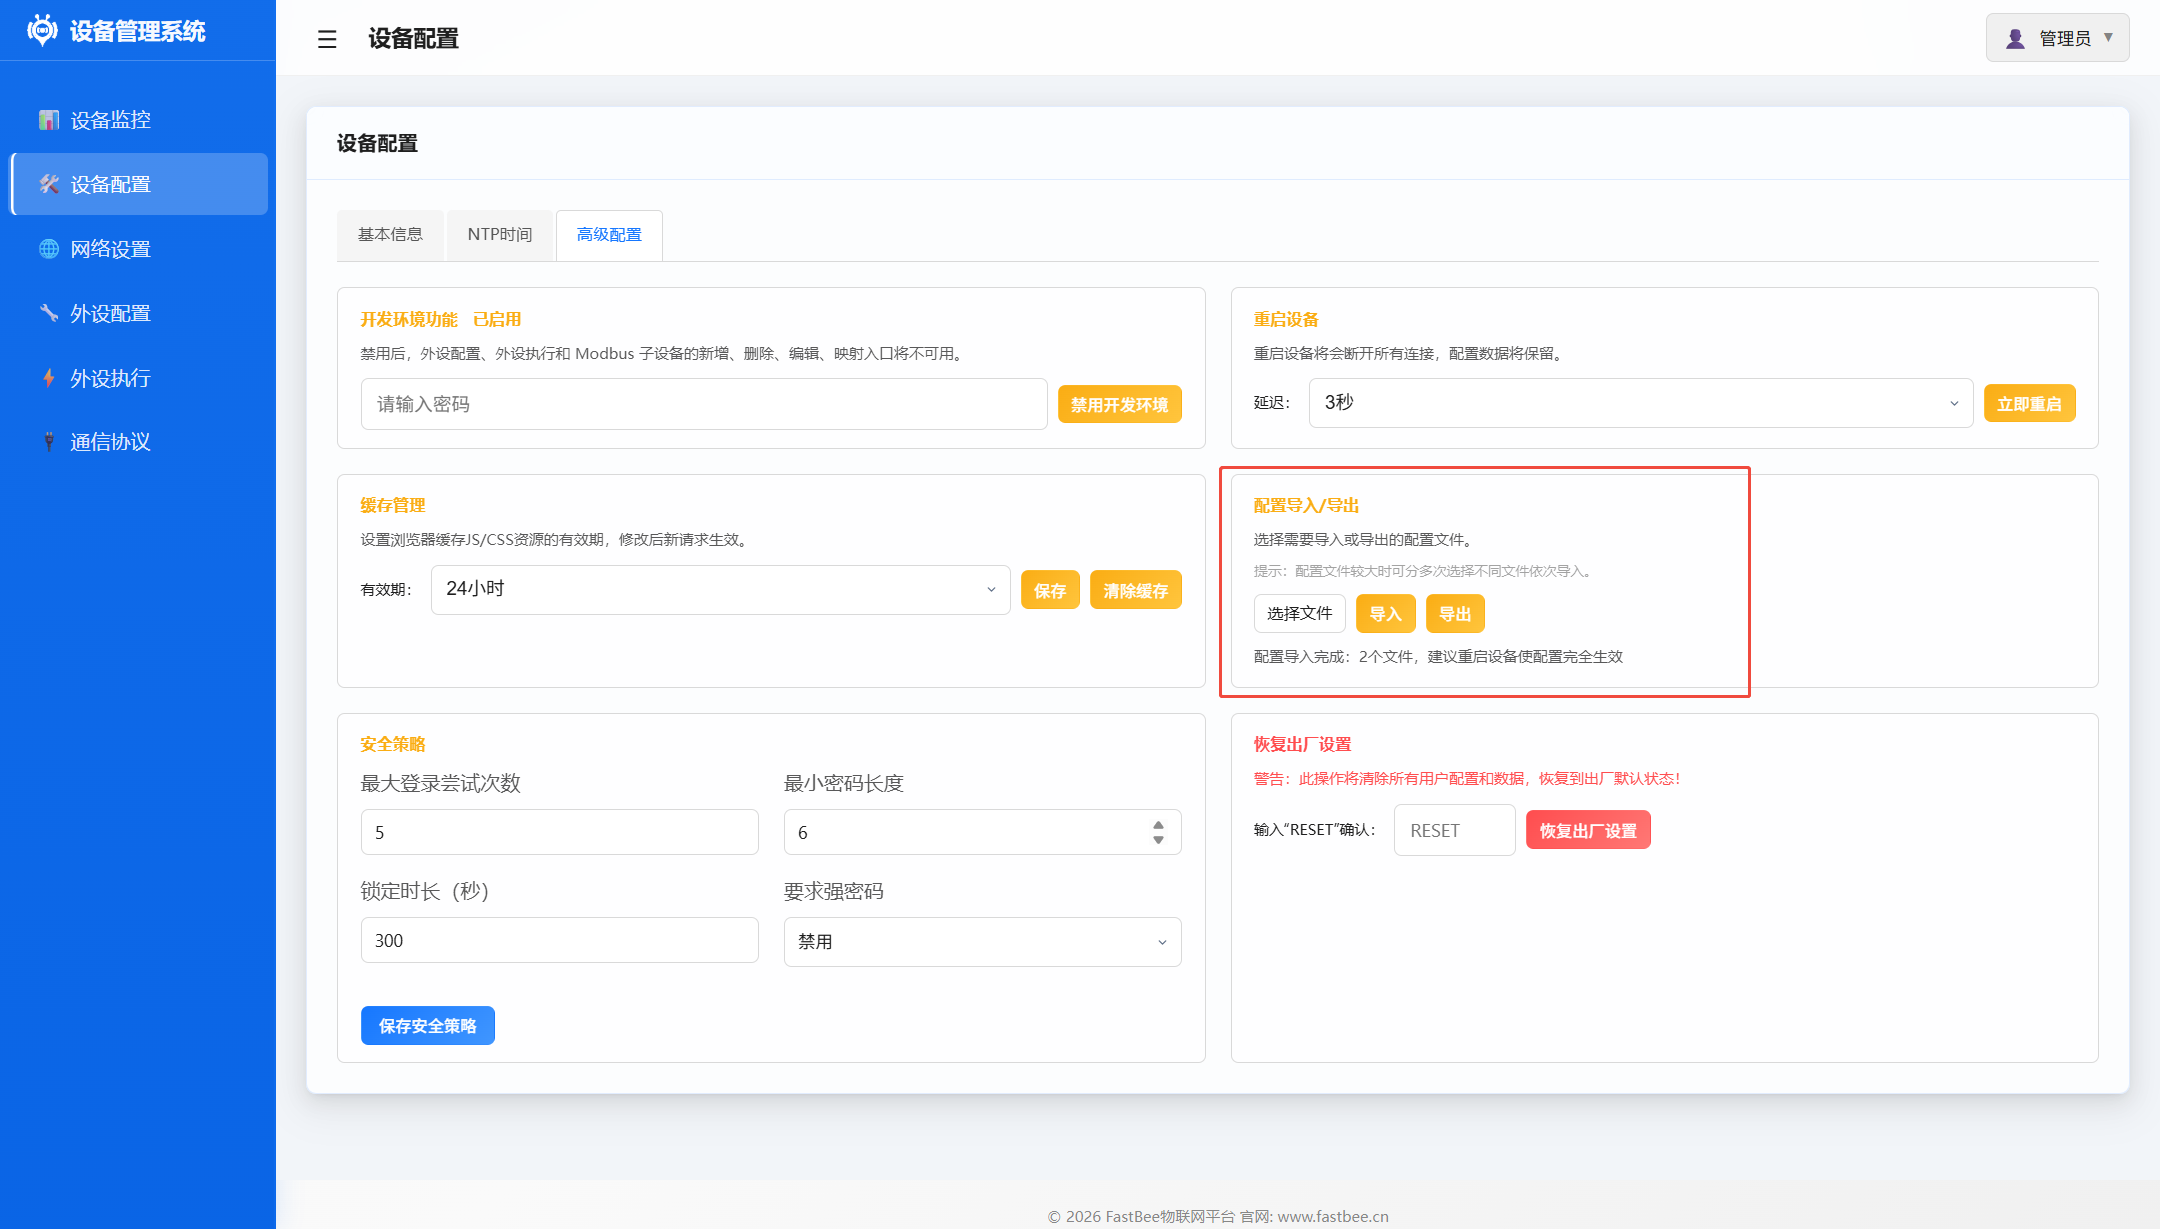The image size is (2160, 1229).
Task: Click the 配置导入/导出 heading
Action: point(1306,505)
